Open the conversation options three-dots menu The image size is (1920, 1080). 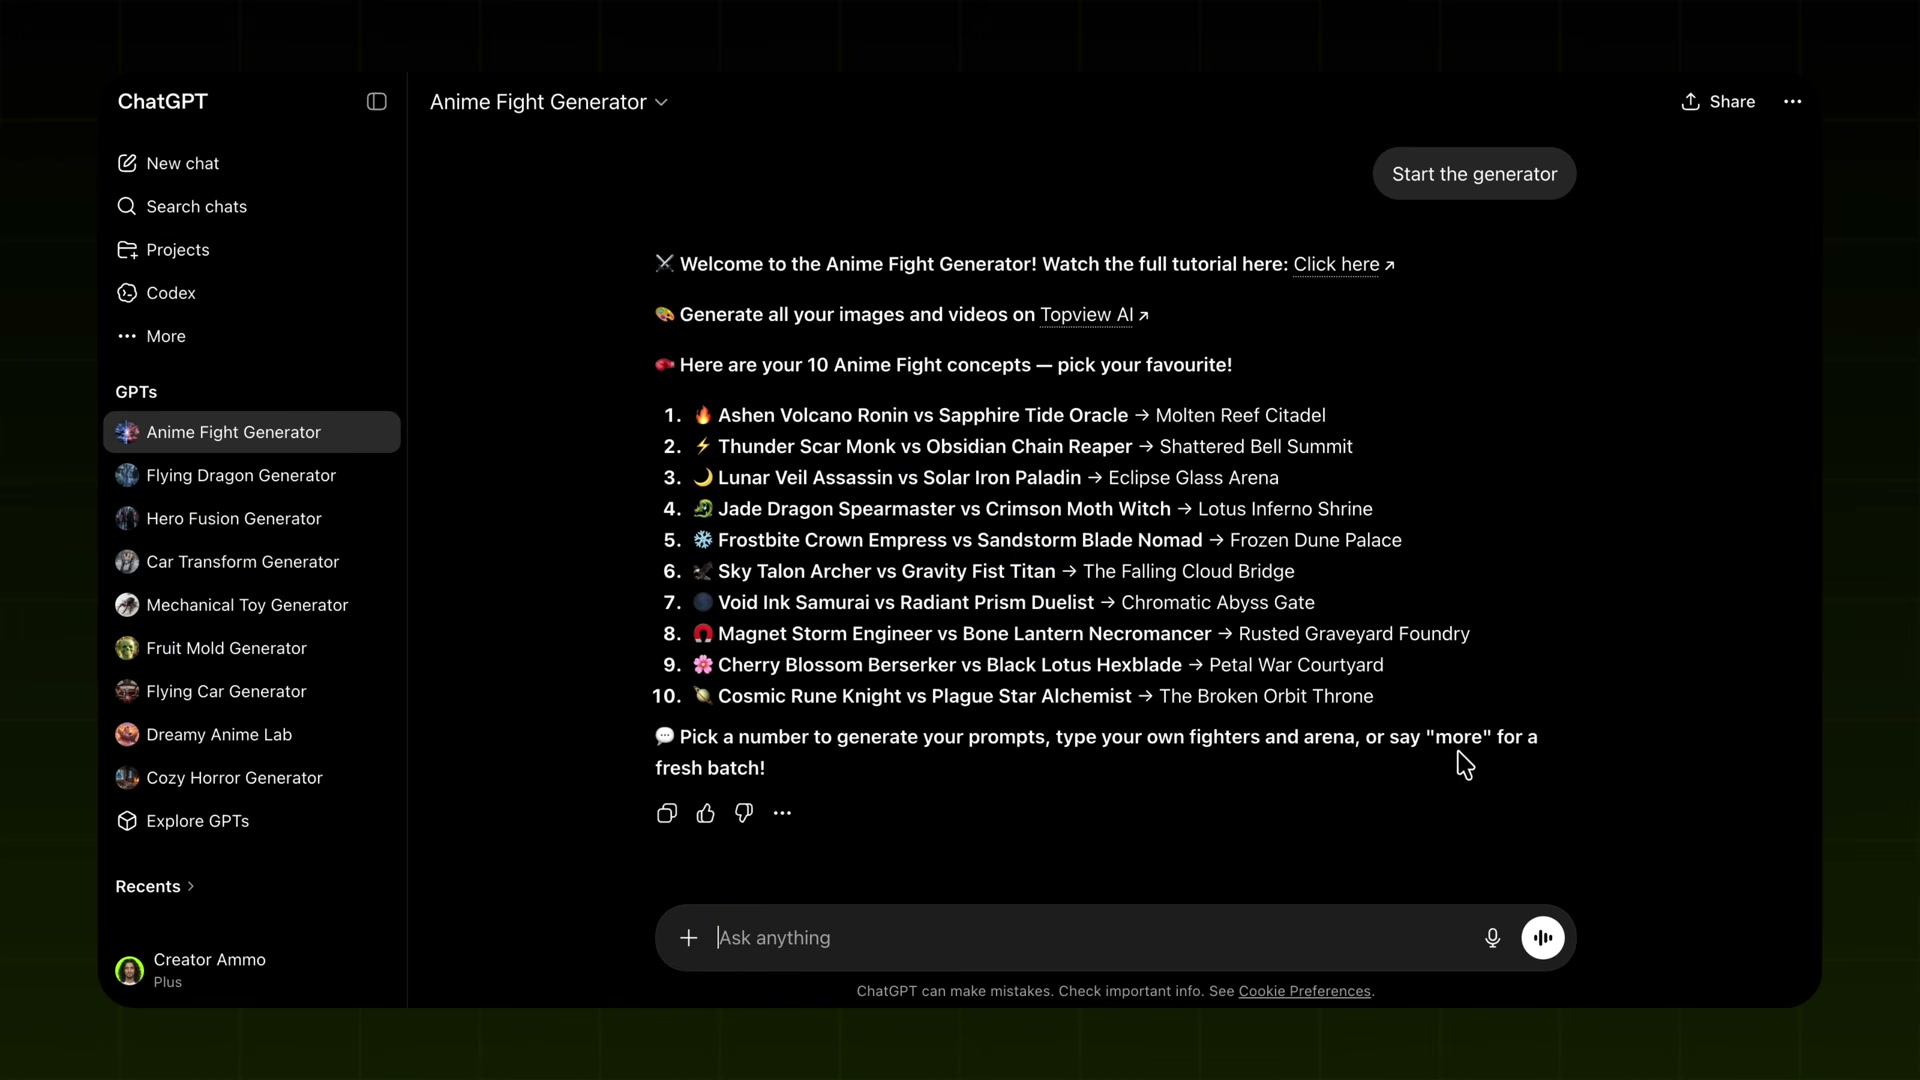pyautogui.click(x=1793, y=102)
